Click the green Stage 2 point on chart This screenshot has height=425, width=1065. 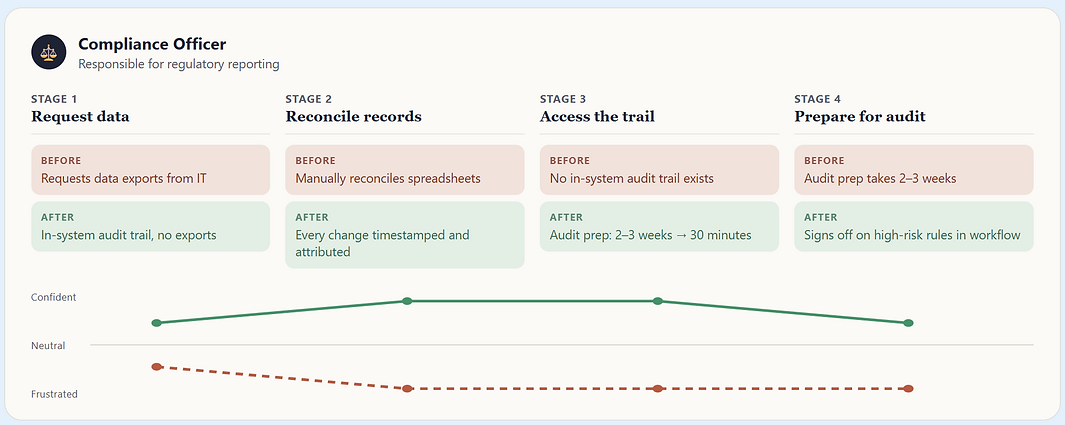[x=407, y=301]
